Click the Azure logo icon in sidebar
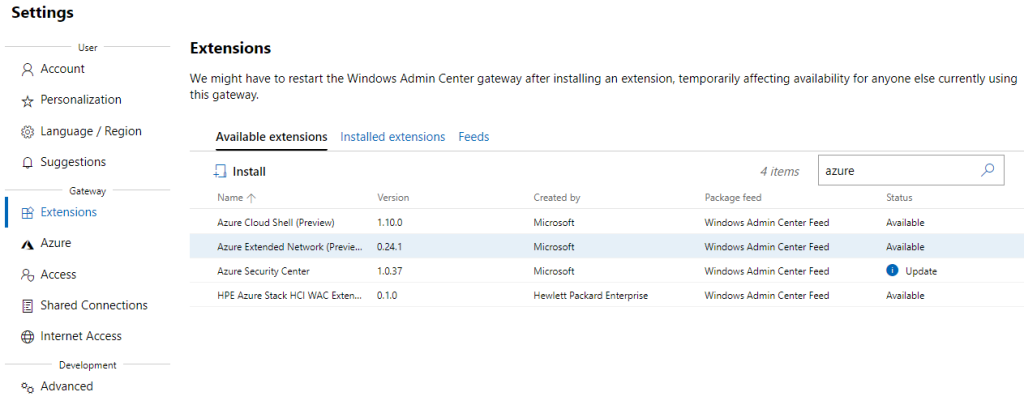This screenshot has height=409, width=1024. [x=27, y=244]
